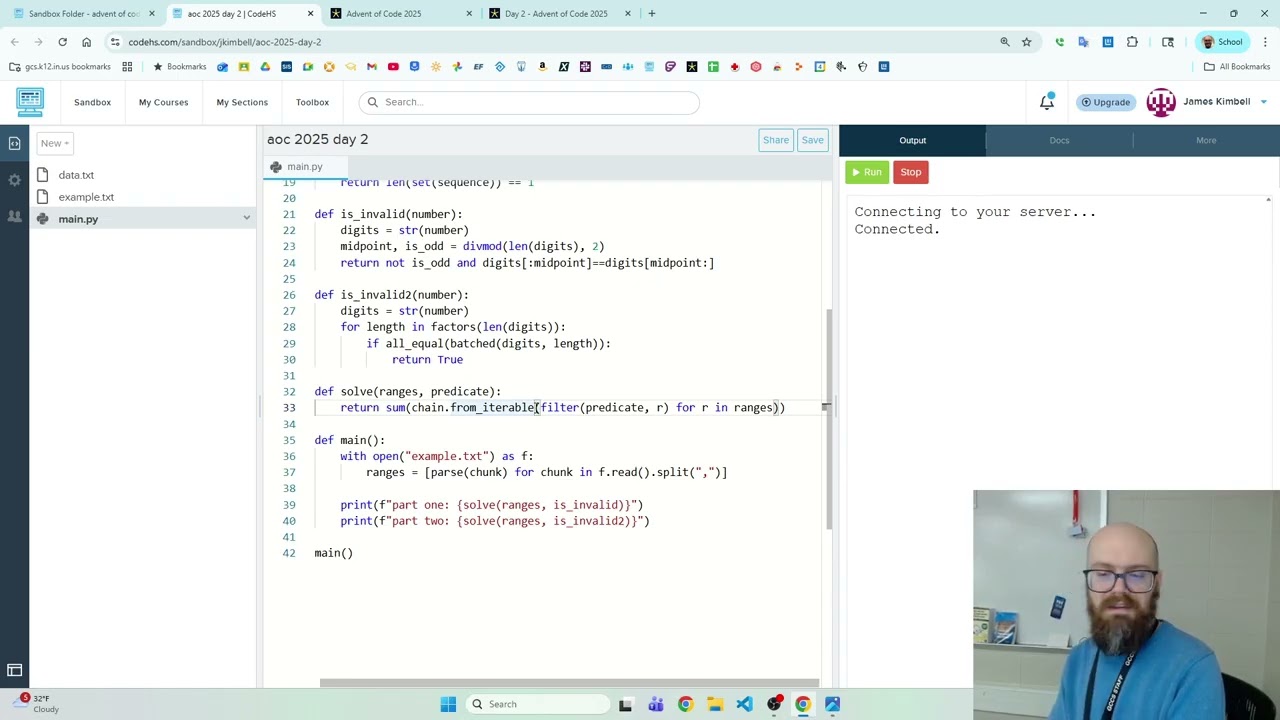Bookmark this page with the star icon
The height and width of the screenshot is (720, 1280).
(1026, 42)
